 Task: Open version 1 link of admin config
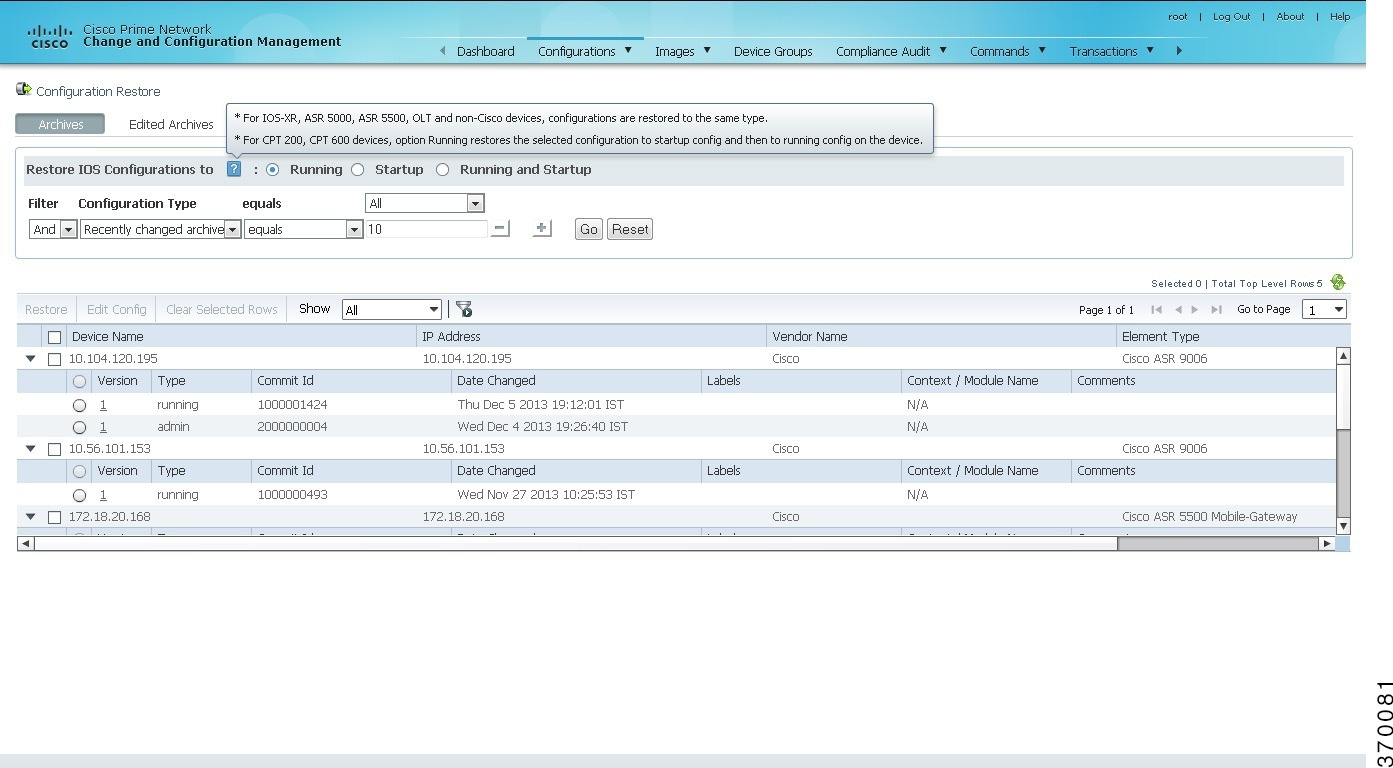(103, 427)
